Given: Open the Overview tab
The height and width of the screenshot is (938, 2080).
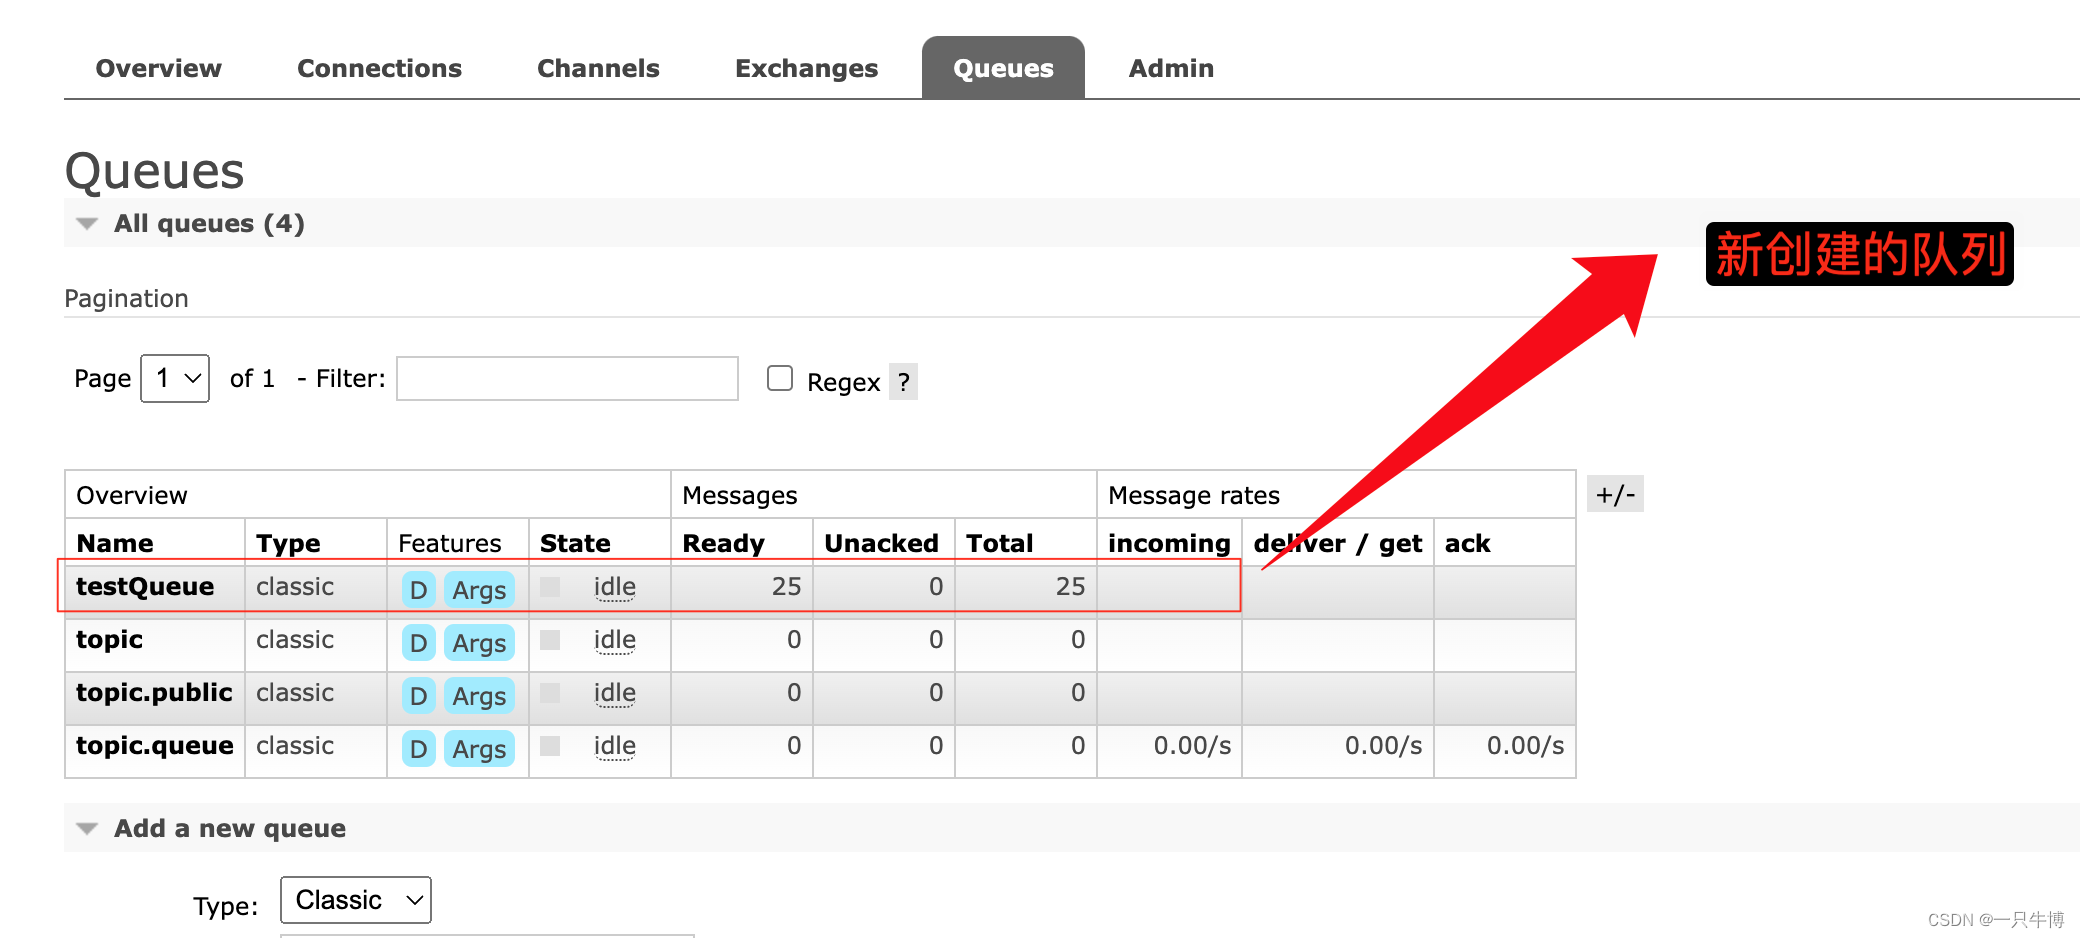Looking at the screenshot, I should pyautogui.click(x=158, y=68).
